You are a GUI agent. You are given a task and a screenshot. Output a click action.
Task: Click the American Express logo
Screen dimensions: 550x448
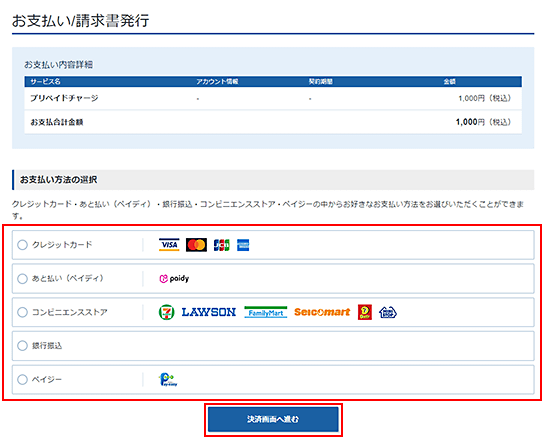tap(243, 245)
